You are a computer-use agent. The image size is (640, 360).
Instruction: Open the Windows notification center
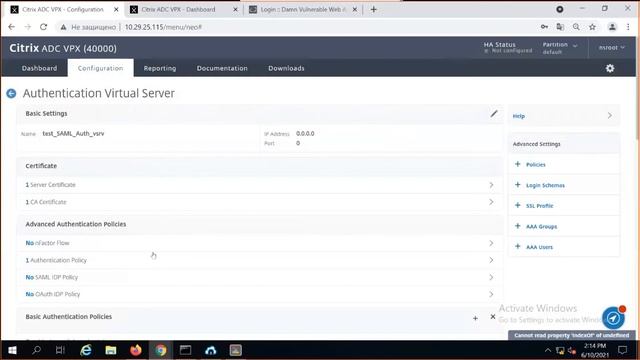pyautogui.click(x=622, y=350)
